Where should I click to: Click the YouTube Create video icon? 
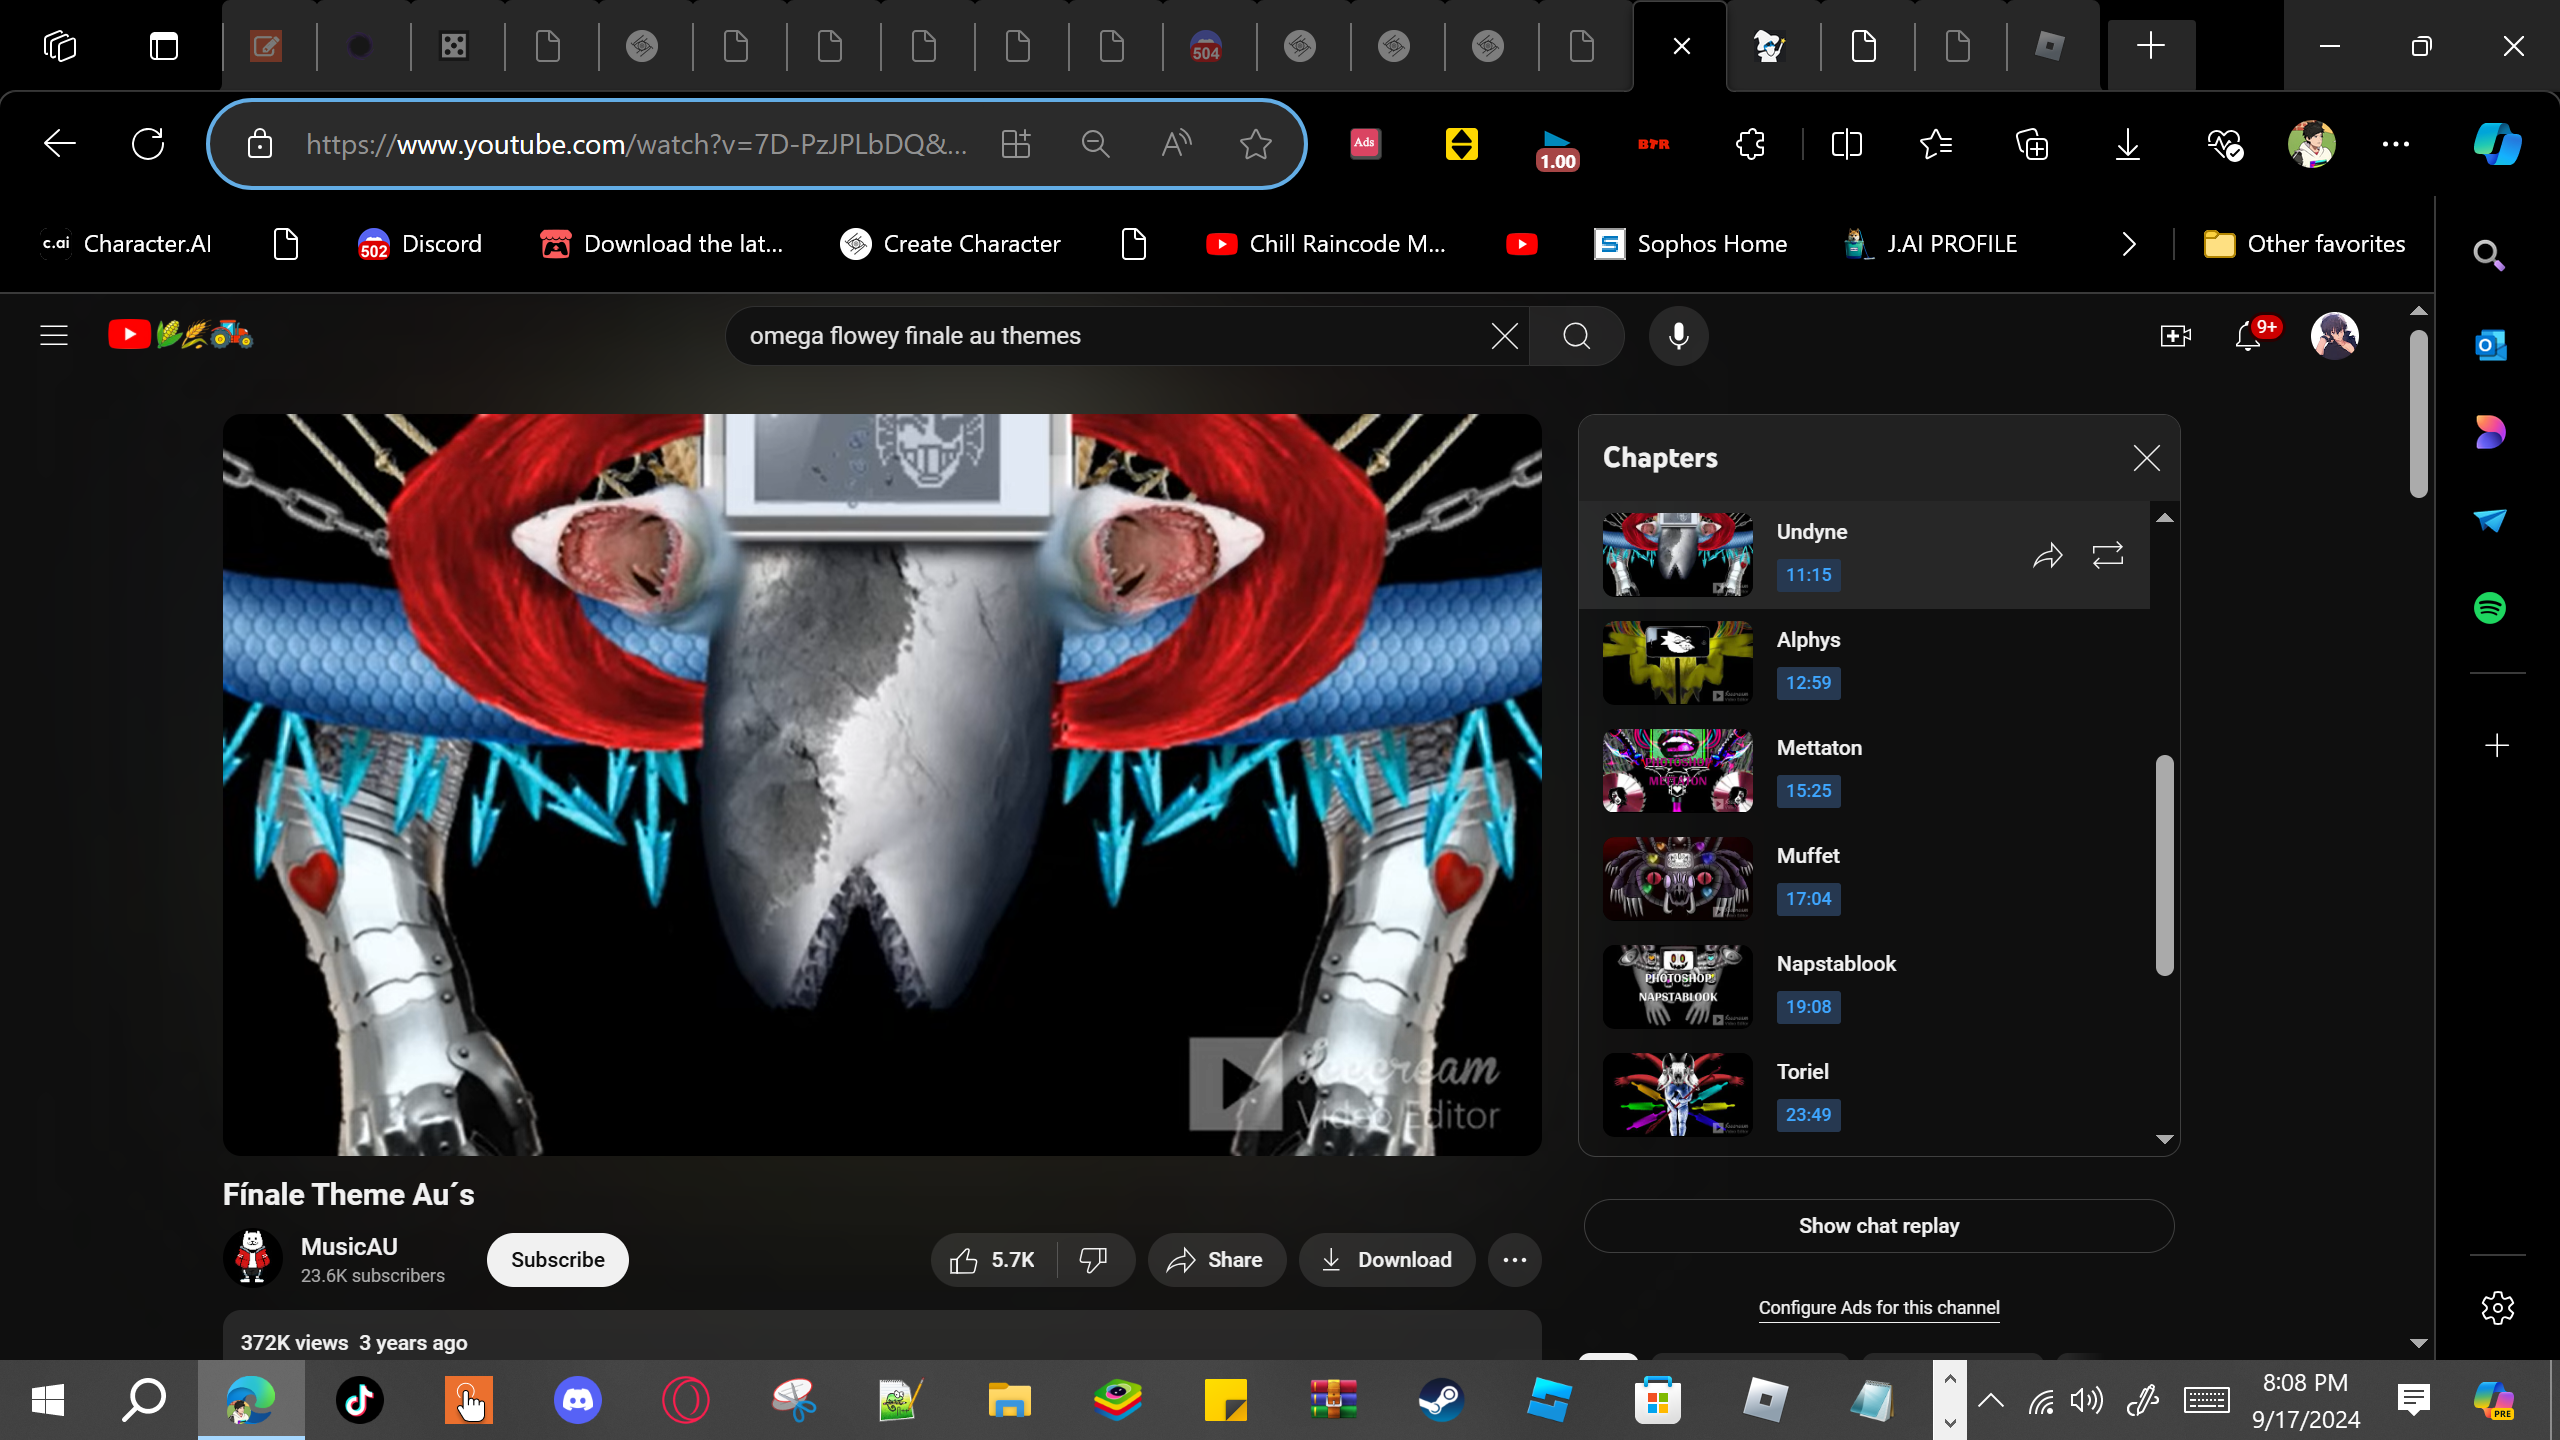tap(2175, 336)
